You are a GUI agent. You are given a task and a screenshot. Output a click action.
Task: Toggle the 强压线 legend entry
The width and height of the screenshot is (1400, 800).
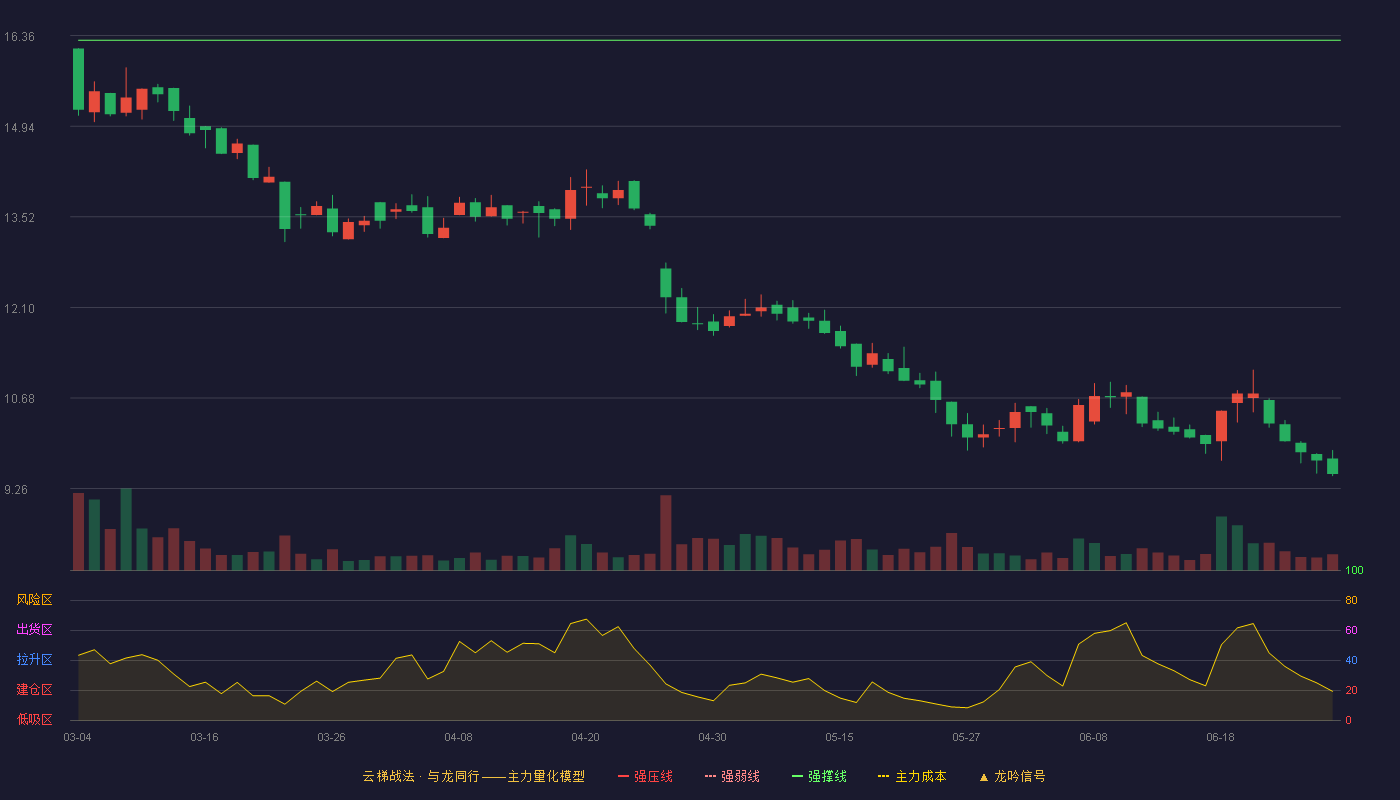tap(645, 776)
